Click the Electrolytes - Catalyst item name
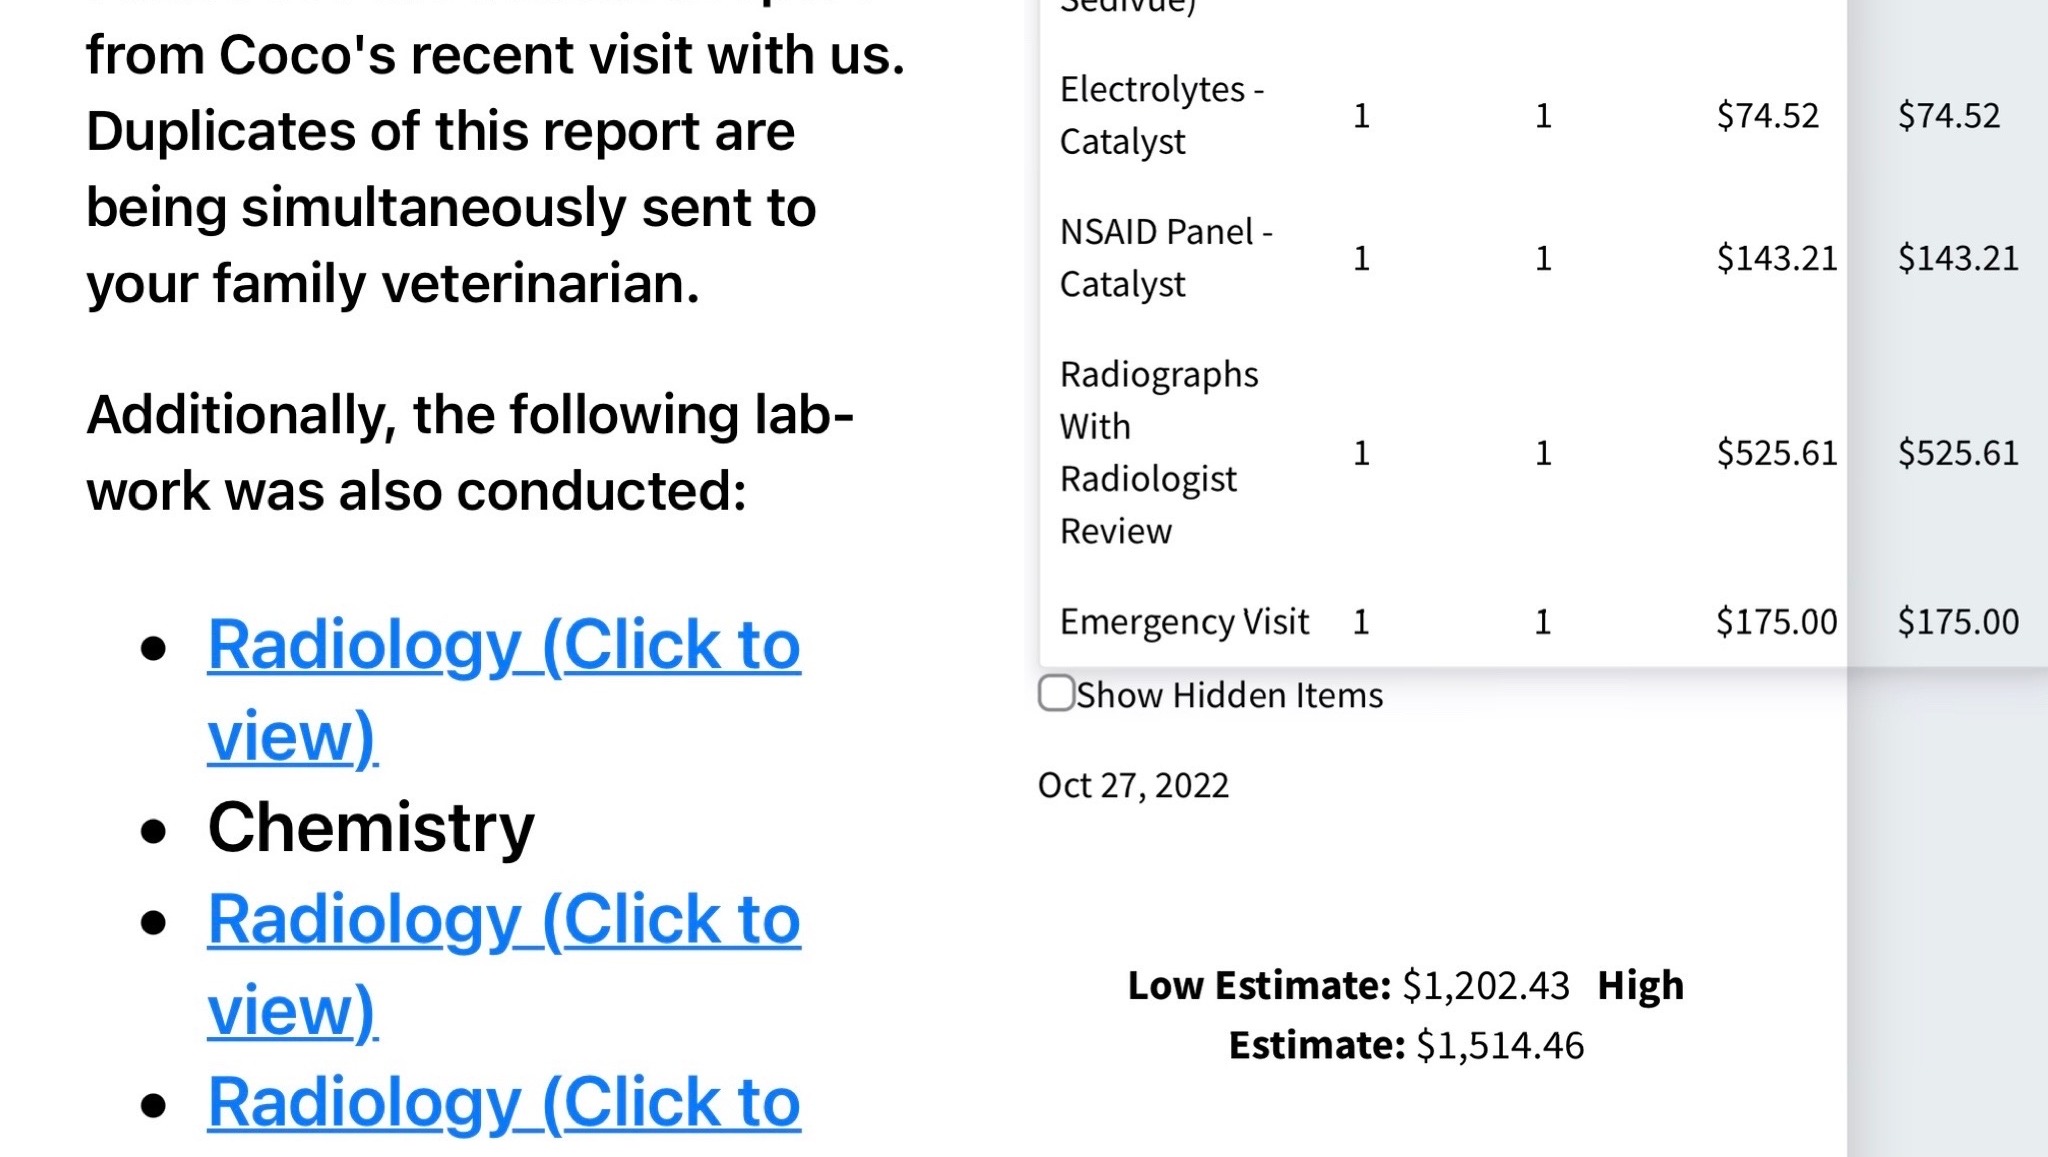2048x1157 pixels. point(1160,116)
